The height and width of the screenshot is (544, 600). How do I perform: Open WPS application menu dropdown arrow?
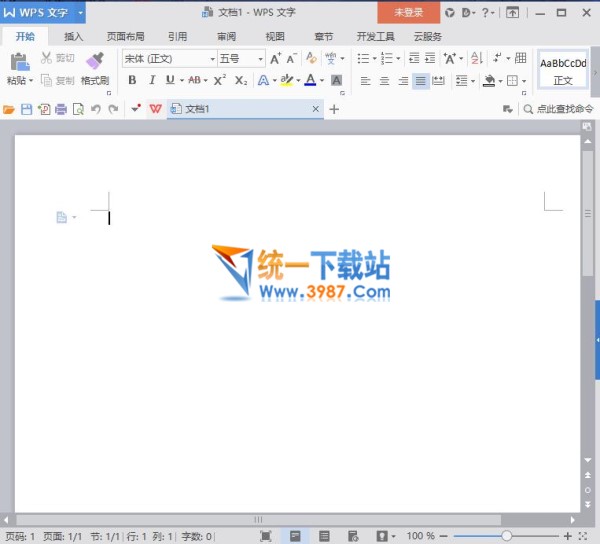pyautogui.click(x=80, y=13)
